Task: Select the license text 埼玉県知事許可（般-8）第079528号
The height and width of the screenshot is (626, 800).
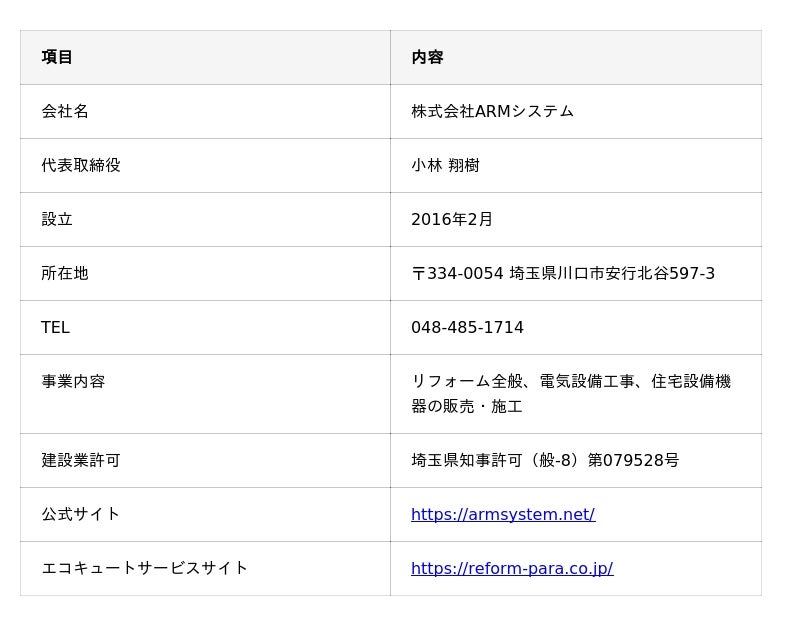Action: pyautogui.click(x=545, y=460)
